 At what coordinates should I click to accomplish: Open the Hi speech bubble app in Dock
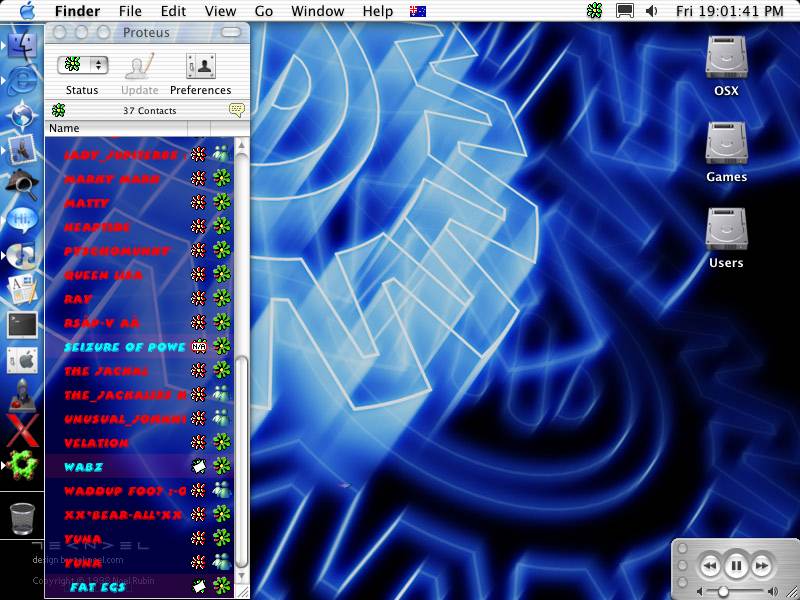[21, 220]
